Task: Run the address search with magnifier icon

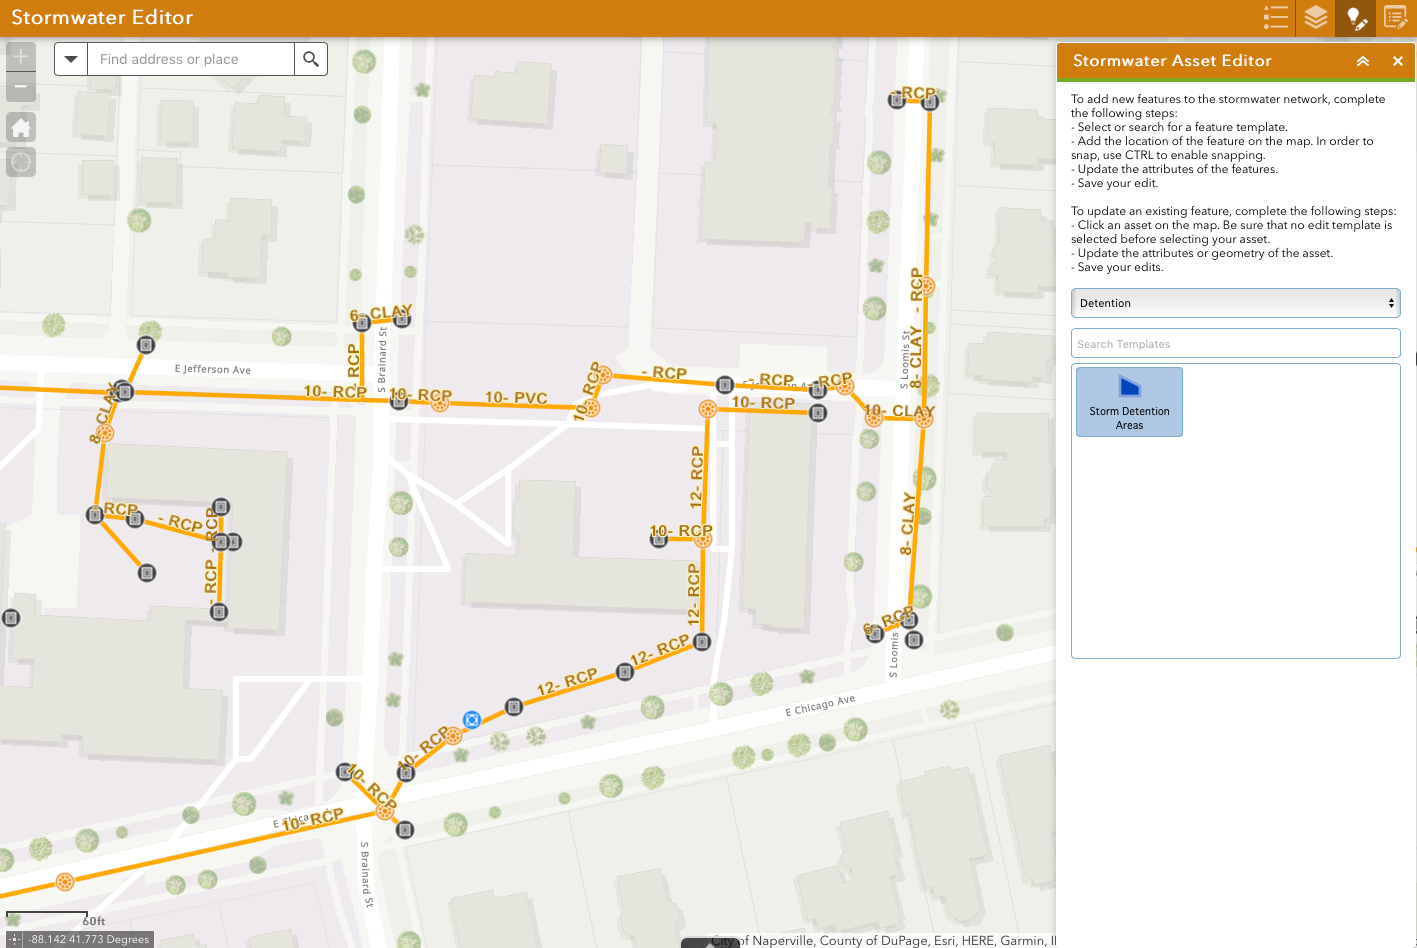Action: click(311, 59)
